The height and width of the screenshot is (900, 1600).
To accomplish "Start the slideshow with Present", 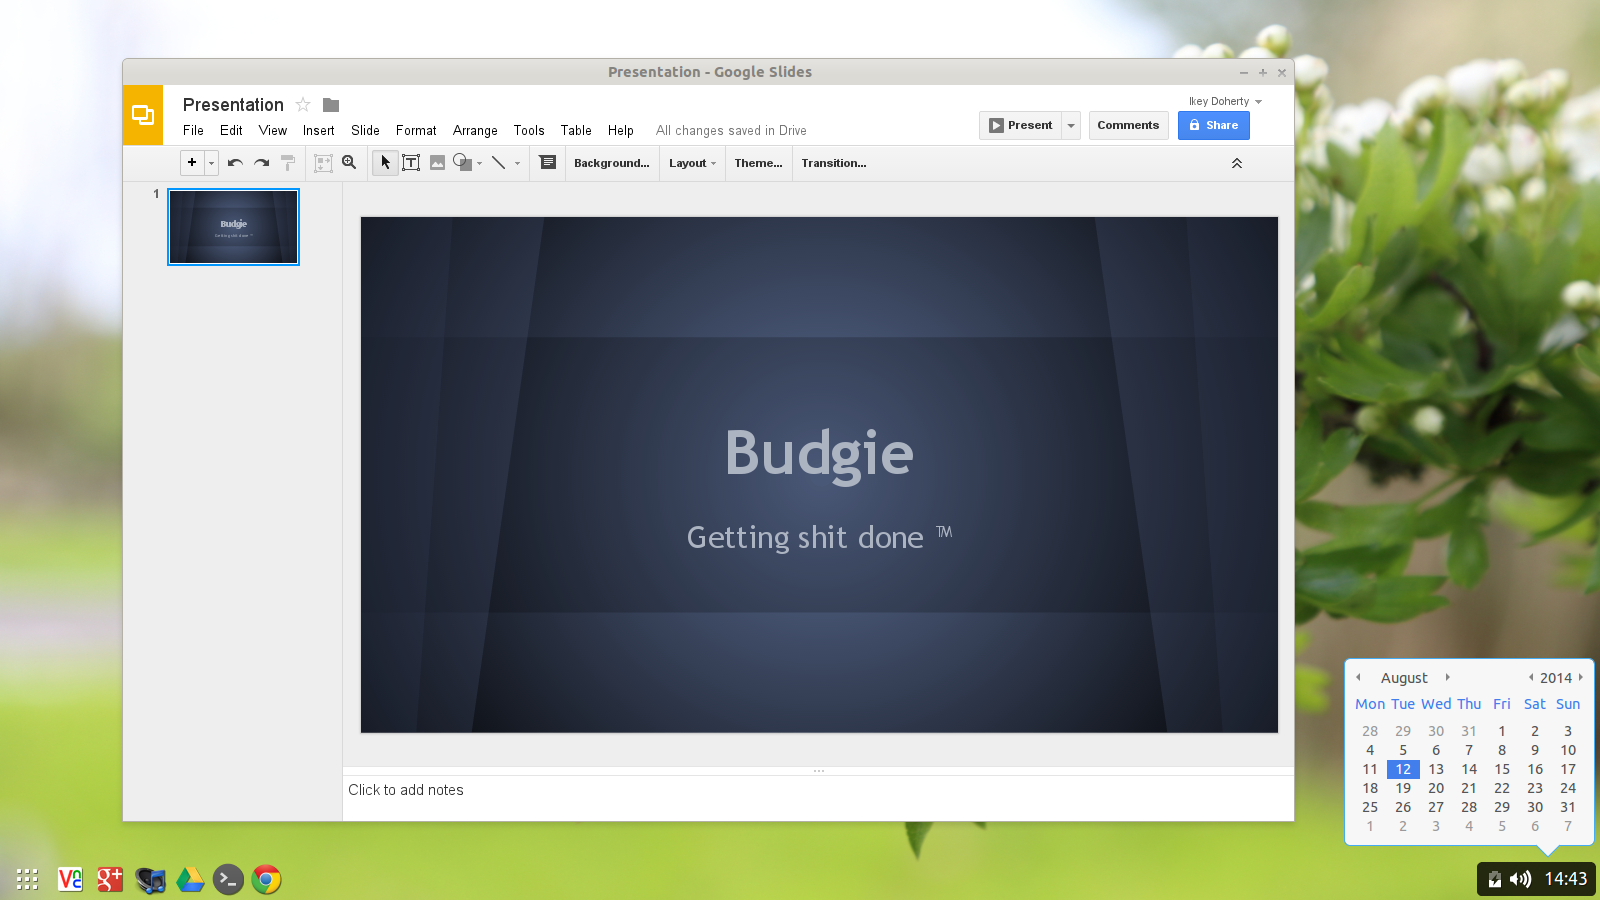I will tap(1020, 125).
